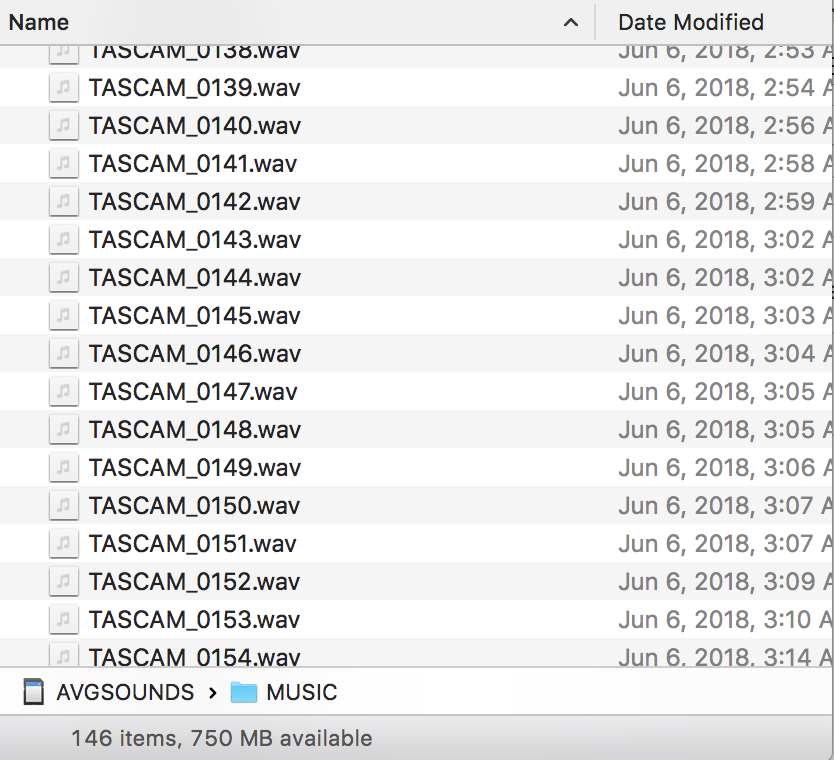Screen dimensions: 834x760
Task: Click the TASCAM_0144.wav audio file icon
Action: point(63,278)
